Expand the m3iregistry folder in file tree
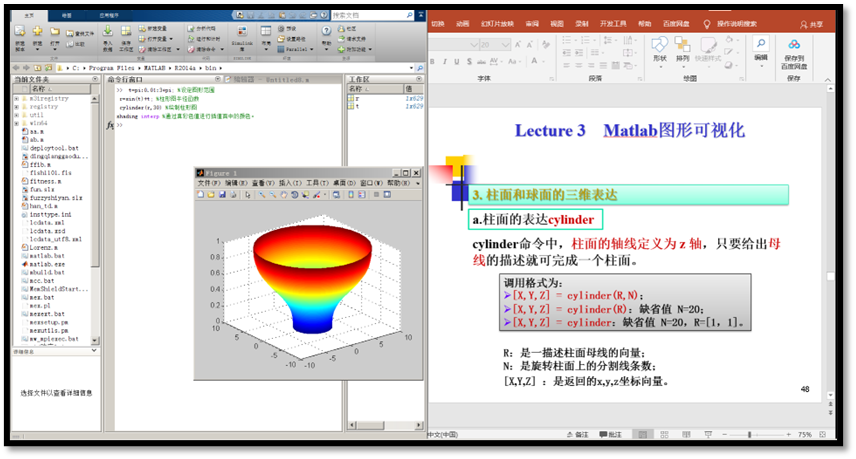The image size is (856, 459). 15,99
